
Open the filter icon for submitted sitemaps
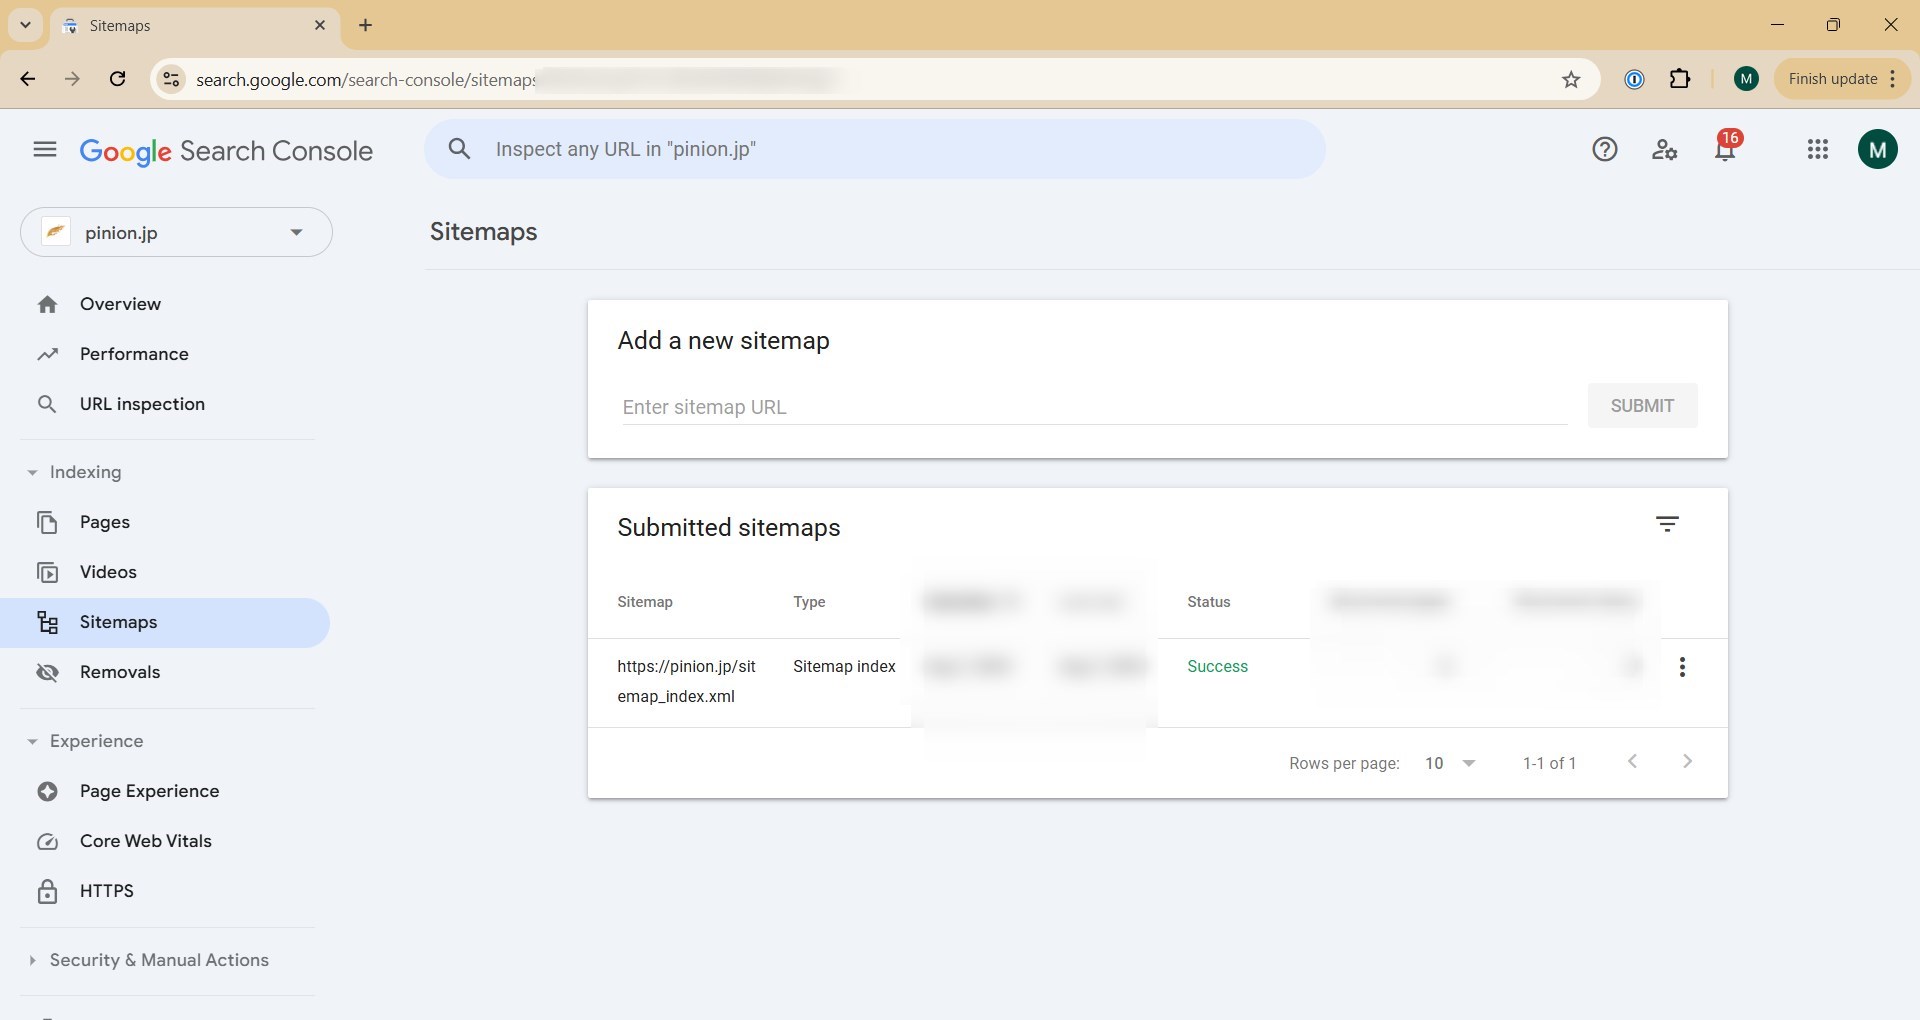tap(1667, 524)
